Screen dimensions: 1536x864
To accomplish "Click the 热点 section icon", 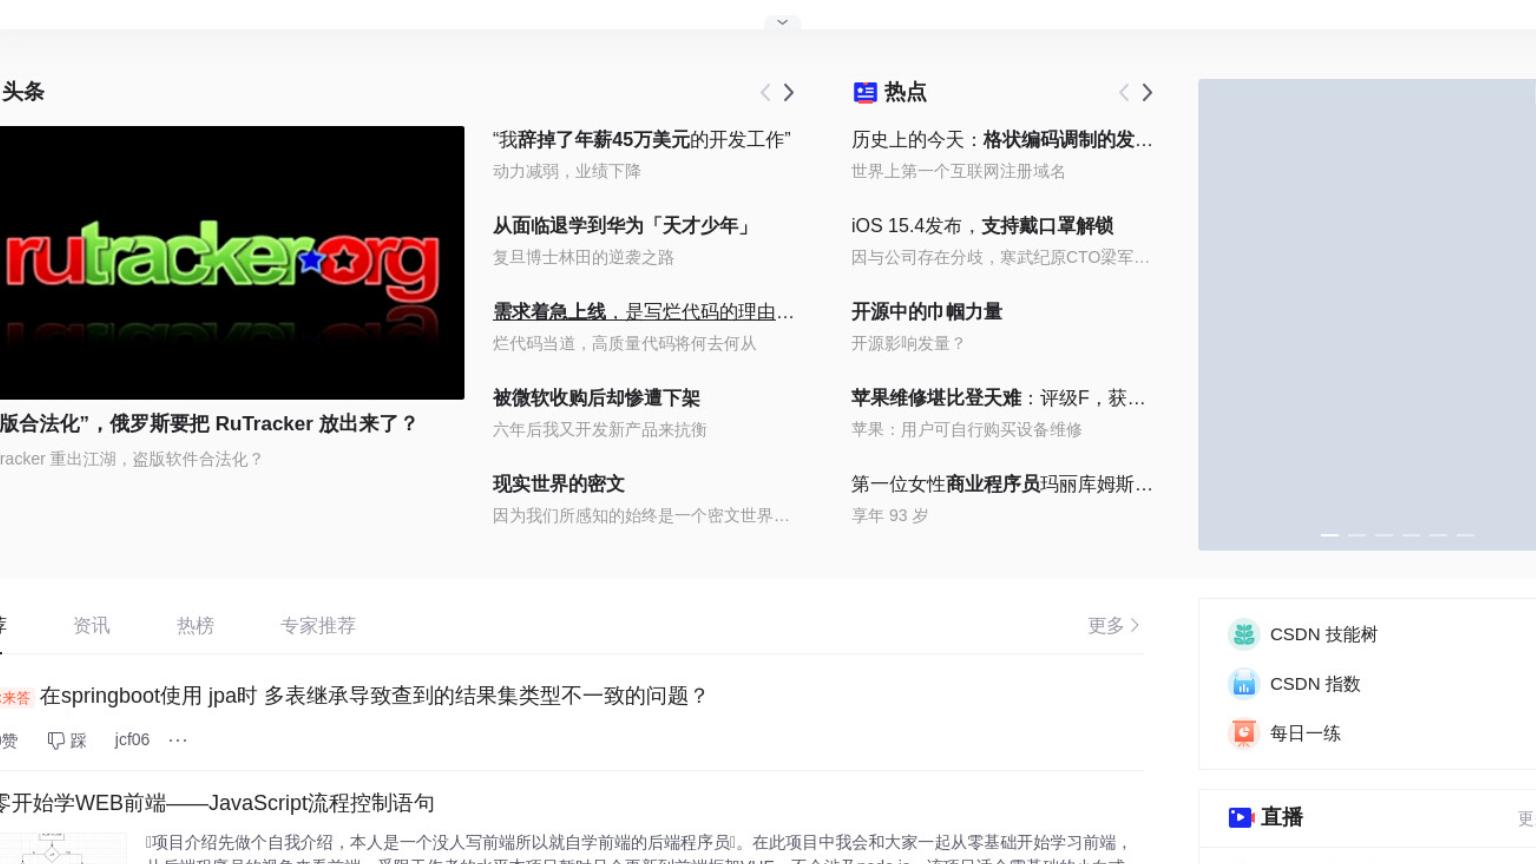I will tap(865, 93).
